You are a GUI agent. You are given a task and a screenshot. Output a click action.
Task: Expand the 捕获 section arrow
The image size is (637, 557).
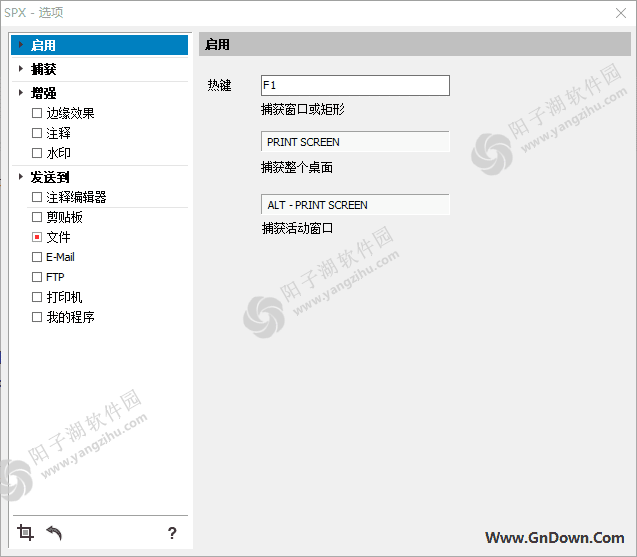click(x=21, y=68)
